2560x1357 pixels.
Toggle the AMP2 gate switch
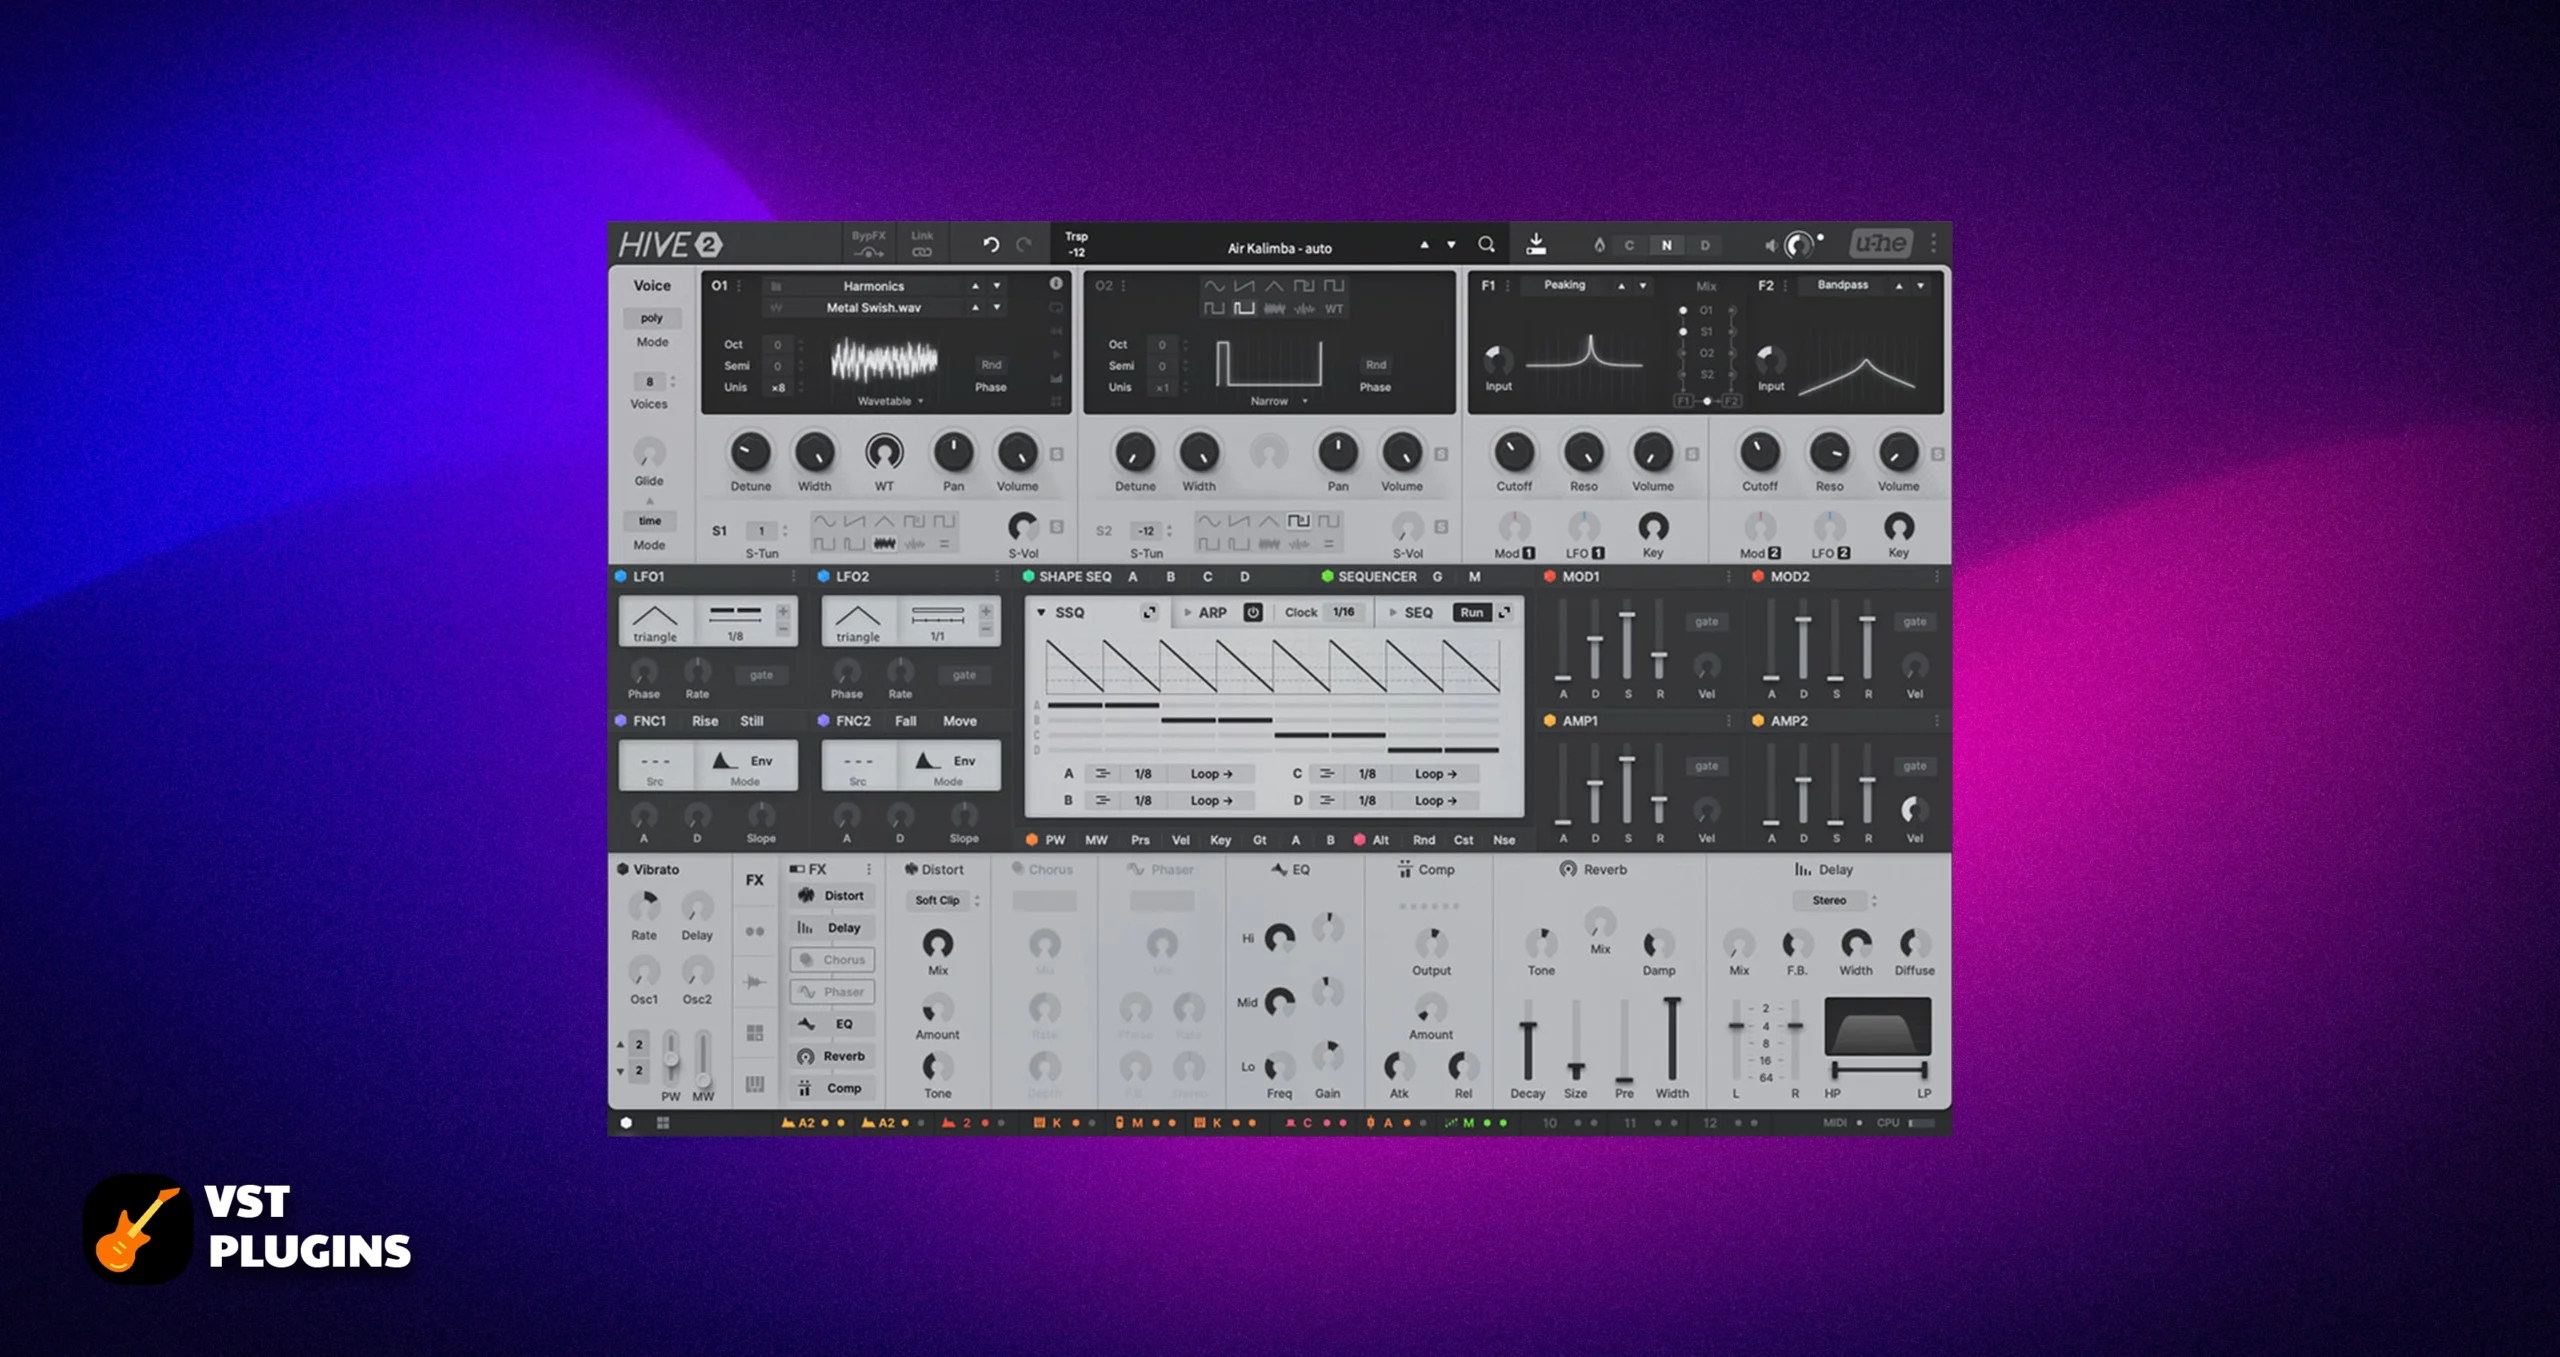click(1914, 766)
